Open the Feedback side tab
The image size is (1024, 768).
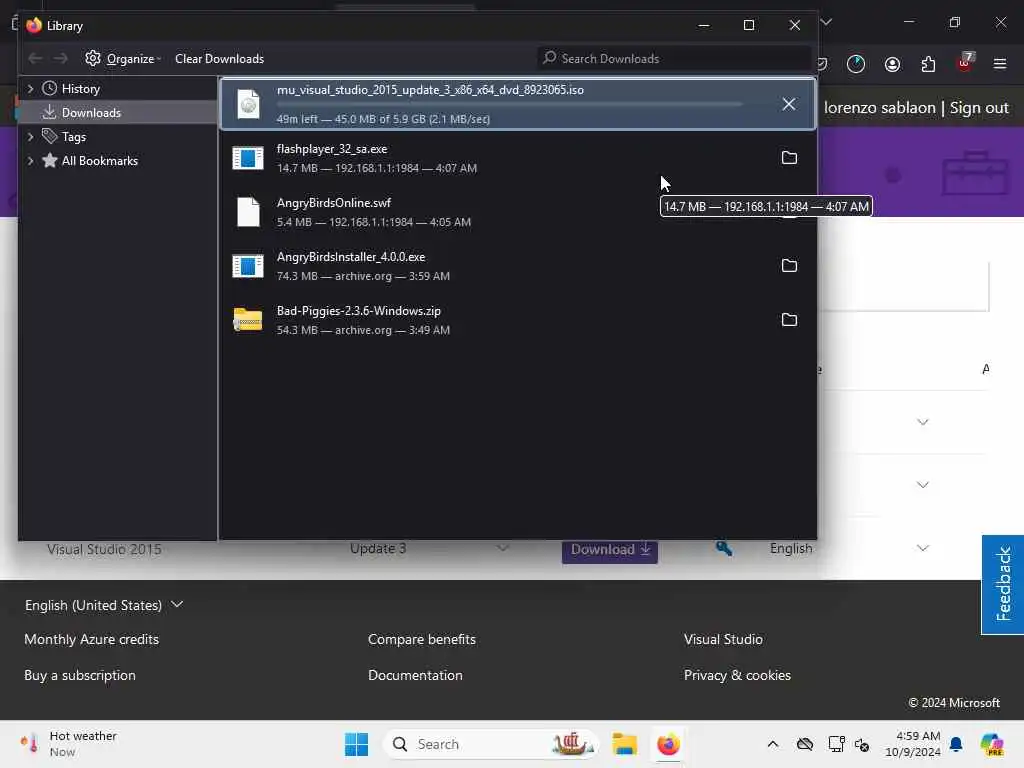pyautogui.click(x=1002, y=584)
